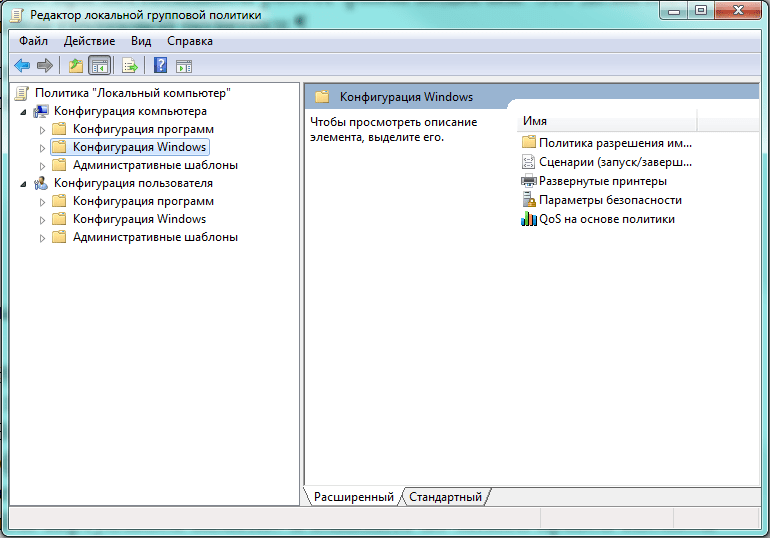The image size is (770, 538).
Task: Click the Конфигурация компьютера node icon
Action: [41, 111]
